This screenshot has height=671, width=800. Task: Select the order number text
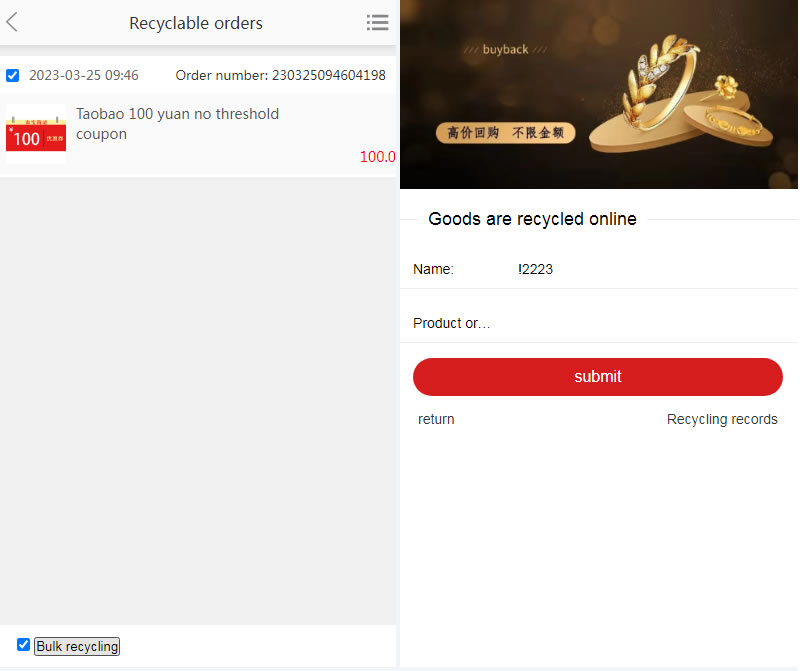[x=281, y=76]
